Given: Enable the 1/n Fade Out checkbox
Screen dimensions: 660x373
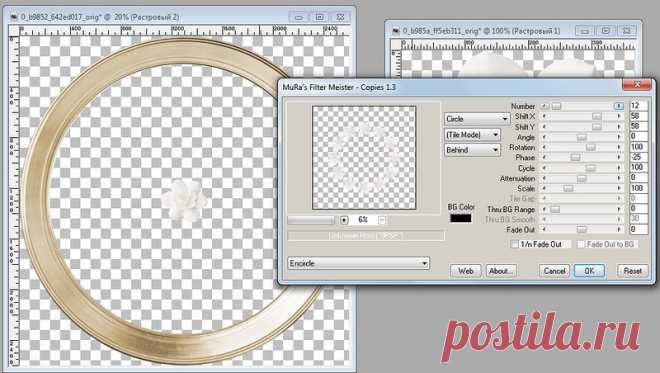Looking at the screenshot, I should coord(514,244).
